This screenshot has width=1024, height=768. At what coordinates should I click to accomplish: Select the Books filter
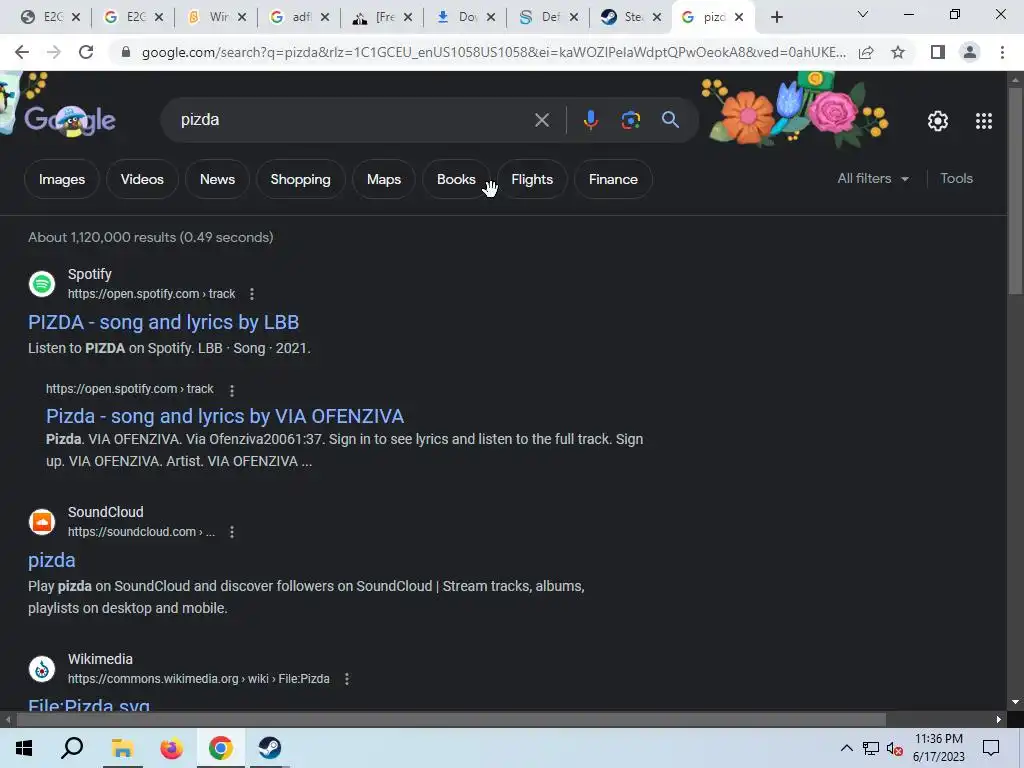tap(456, 179)
